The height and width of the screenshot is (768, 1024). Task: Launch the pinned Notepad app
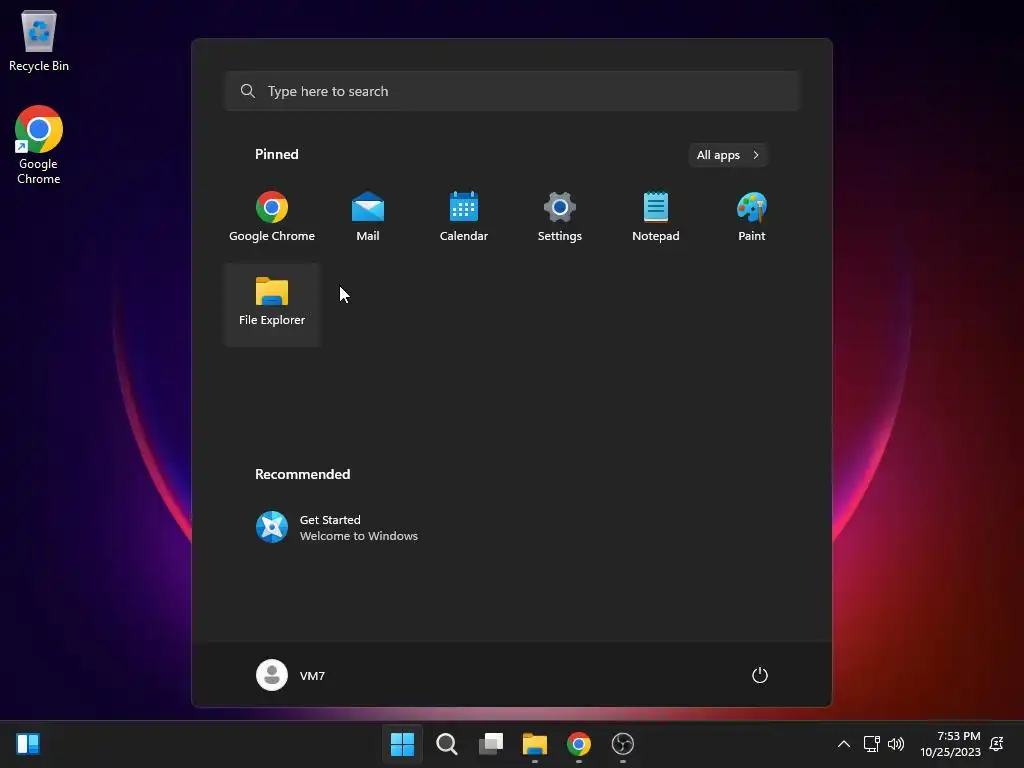656,217
